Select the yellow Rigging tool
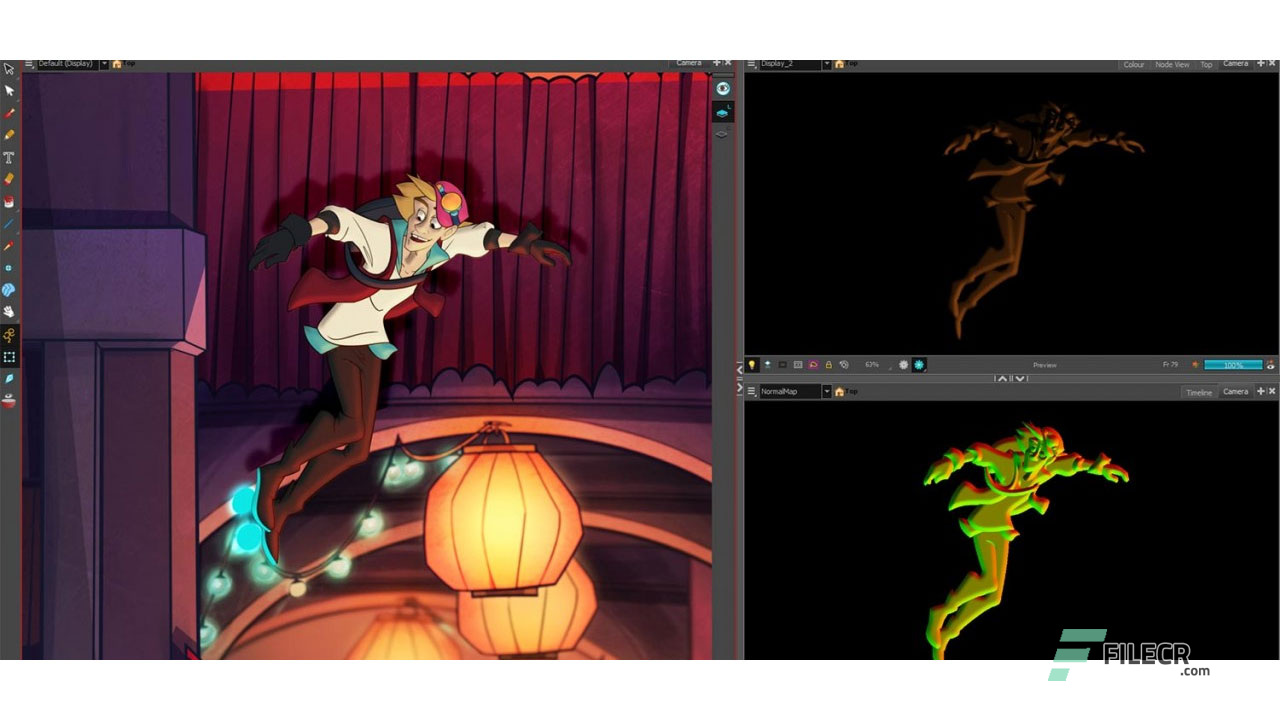The image size is (1280, 720). coord(9,335)
